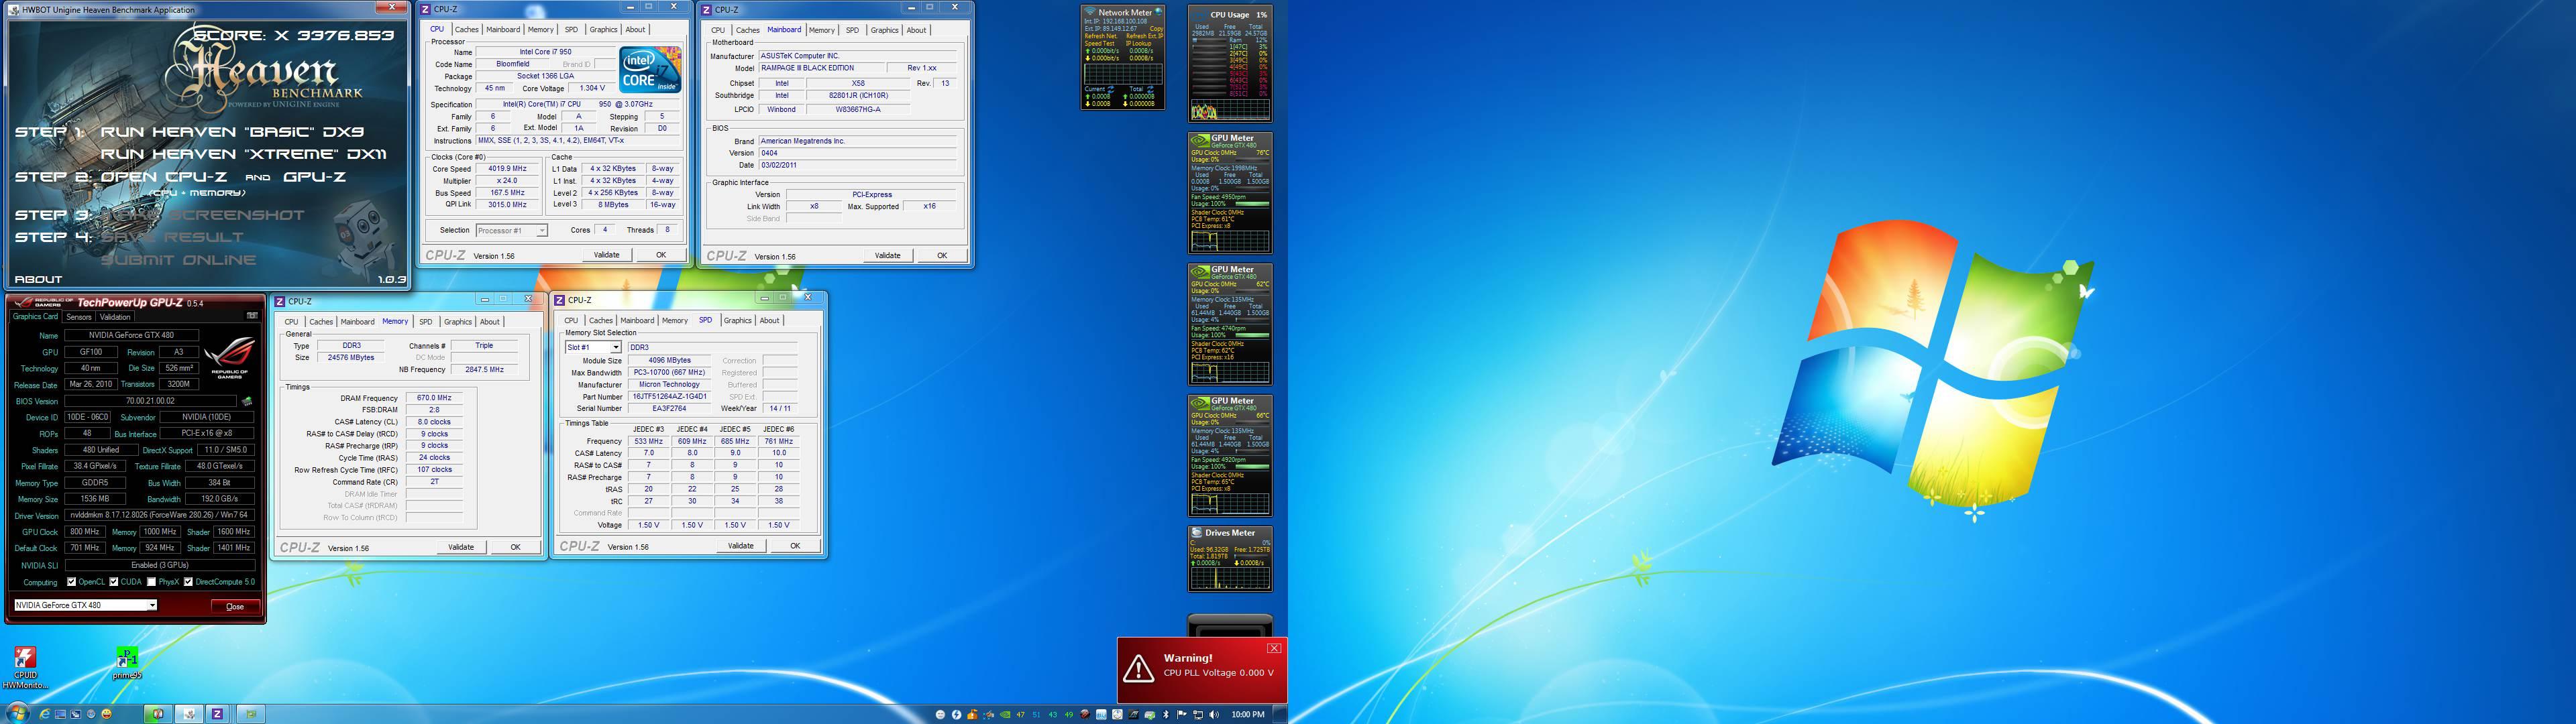The width and height of the screenshot is (2576, 724).
Task: Dismiss the CPU PLL Voltage warning popup
Action: (x=1274, y=648)
